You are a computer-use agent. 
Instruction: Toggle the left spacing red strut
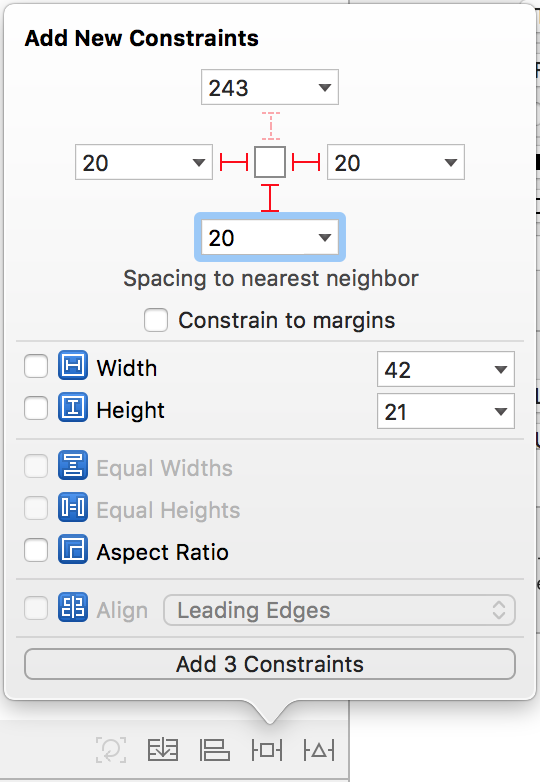pyautogui.click(x=234, y=162)
